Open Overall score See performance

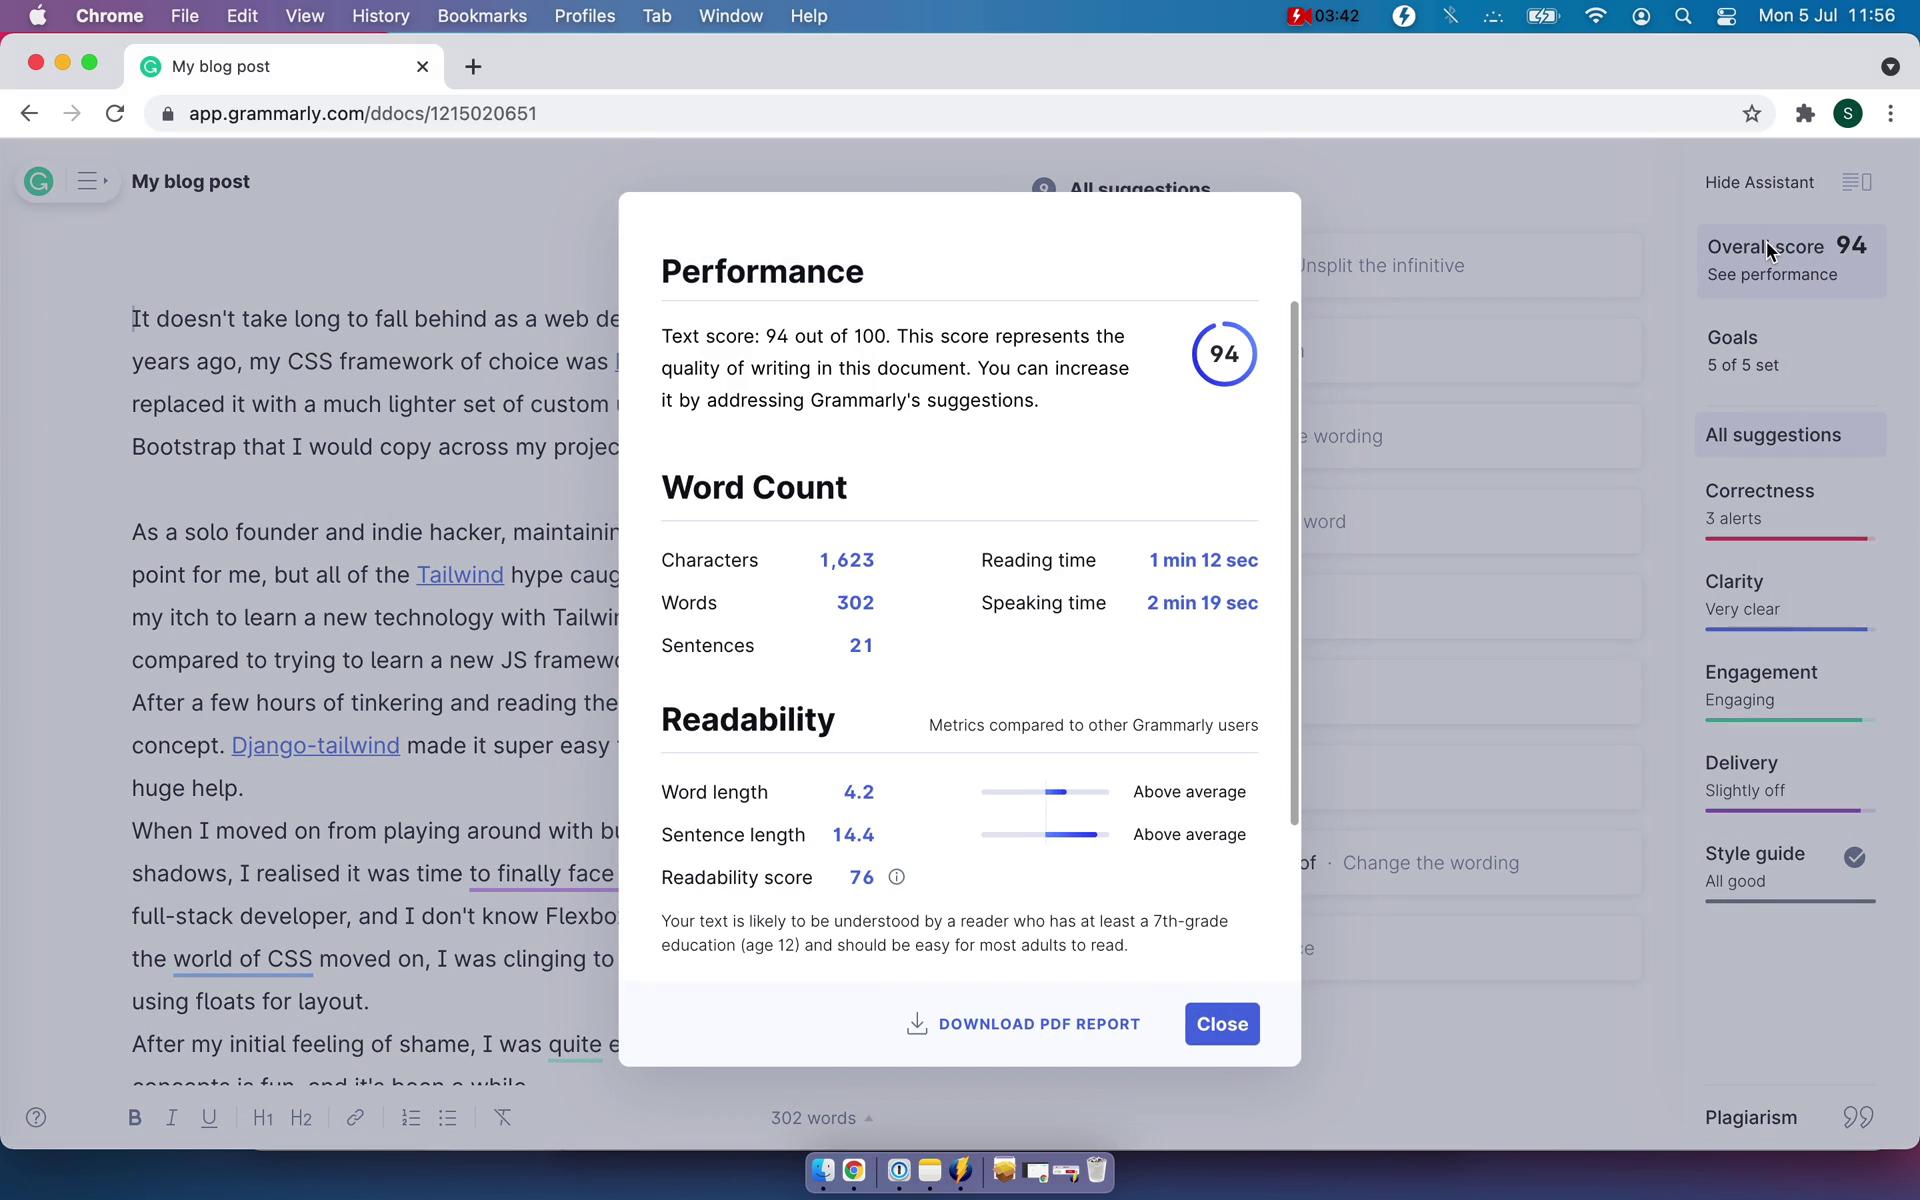tap(1791, 260)
